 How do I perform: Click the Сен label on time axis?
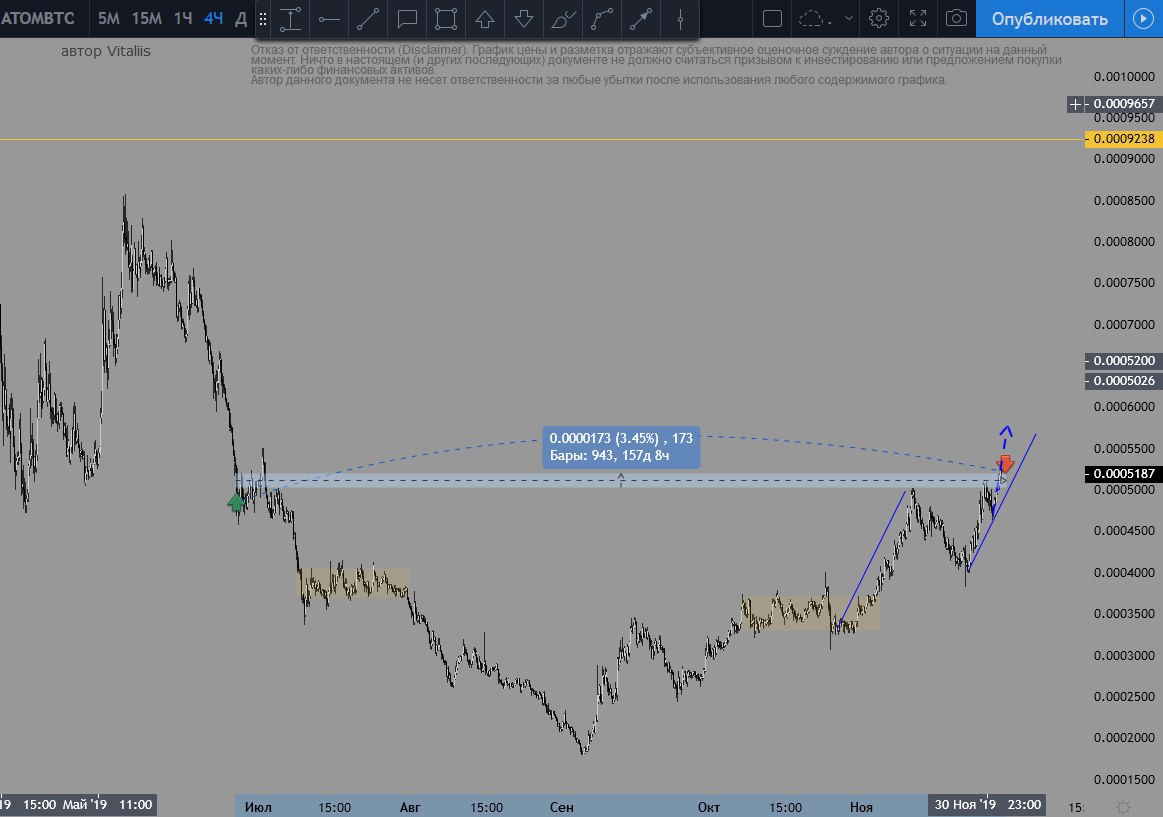561,807
